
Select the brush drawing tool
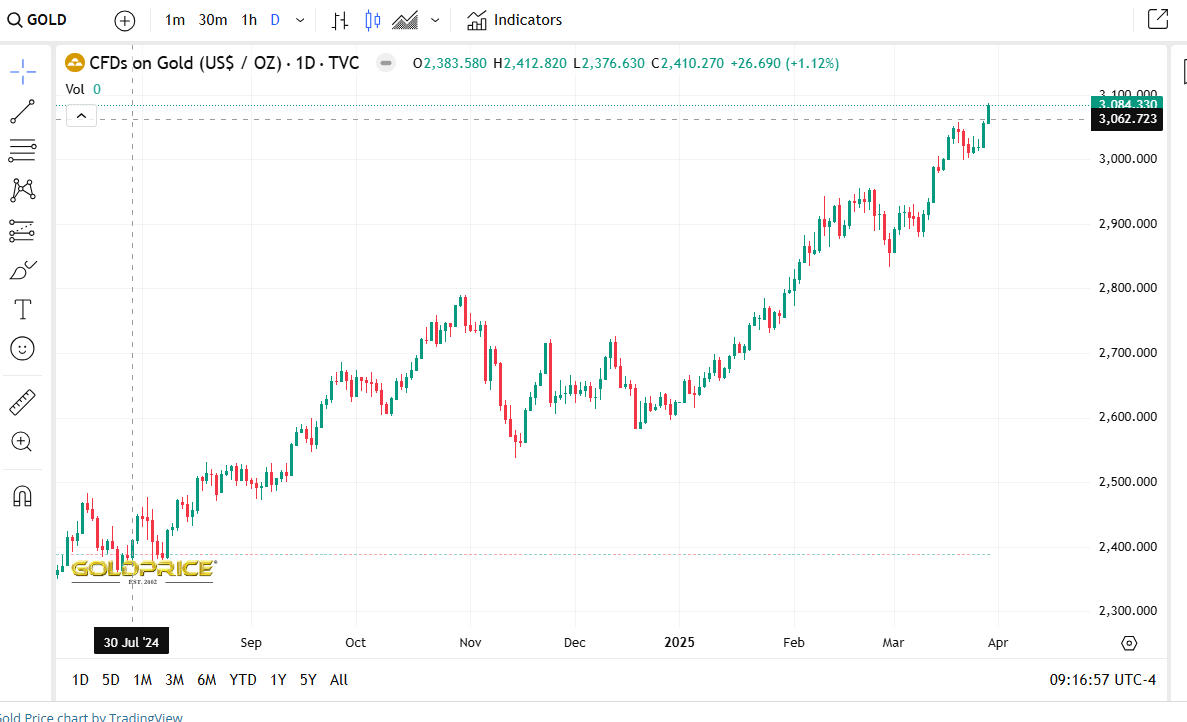(23, 270)
